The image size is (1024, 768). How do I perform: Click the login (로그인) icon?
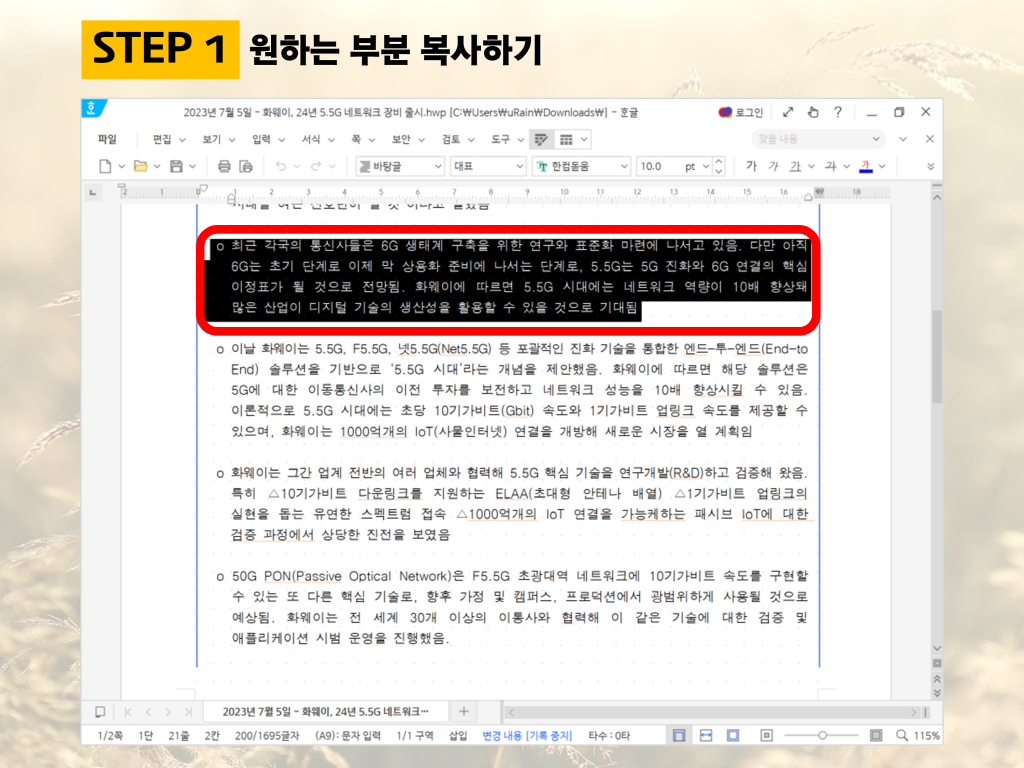coord(741,112)
